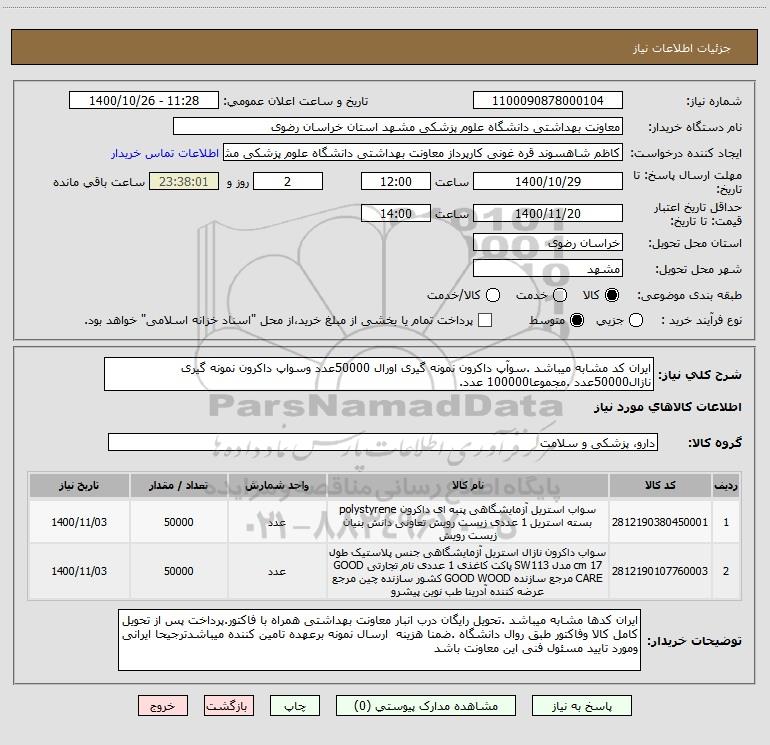Viewport: 770px width, 745px height.
Task: Click the ایجاد کننده درخواست field
Action: pyautogui.click(x=423, y=153)
